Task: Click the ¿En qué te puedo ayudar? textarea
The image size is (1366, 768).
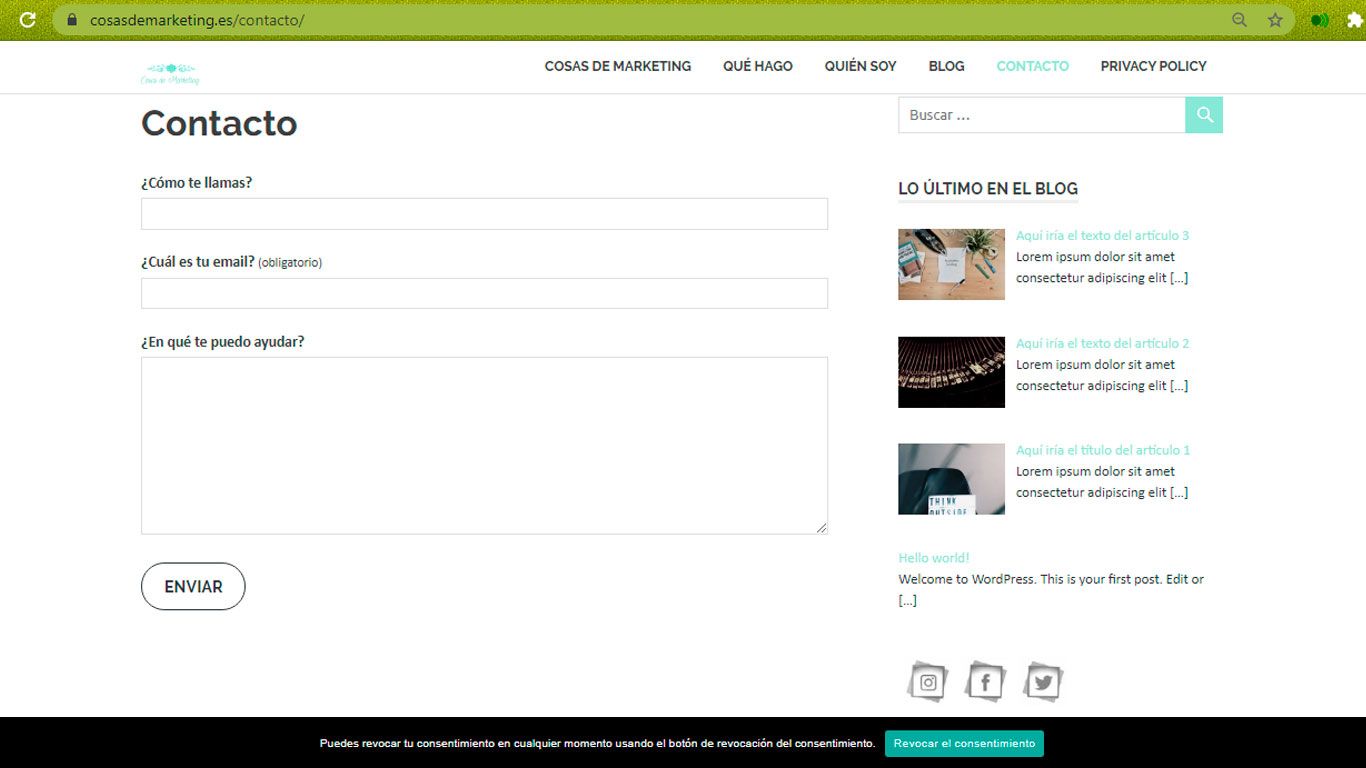Action: (x=484, y=445)
